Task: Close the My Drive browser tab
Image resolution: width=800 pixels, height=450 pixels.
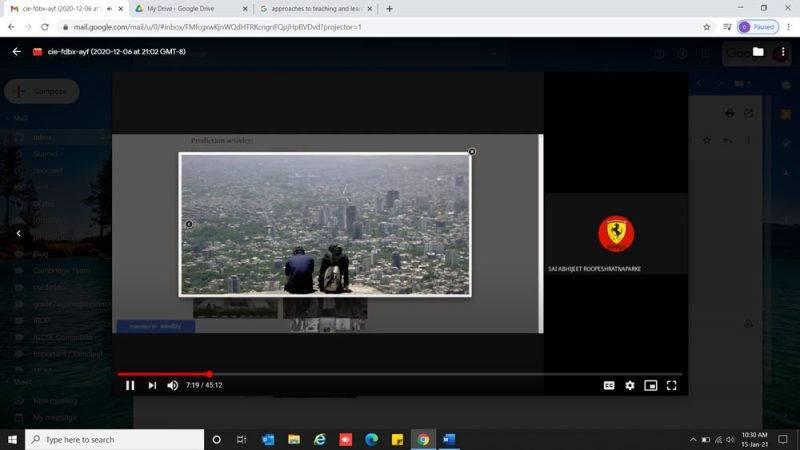Action: [x=244, y=9]
